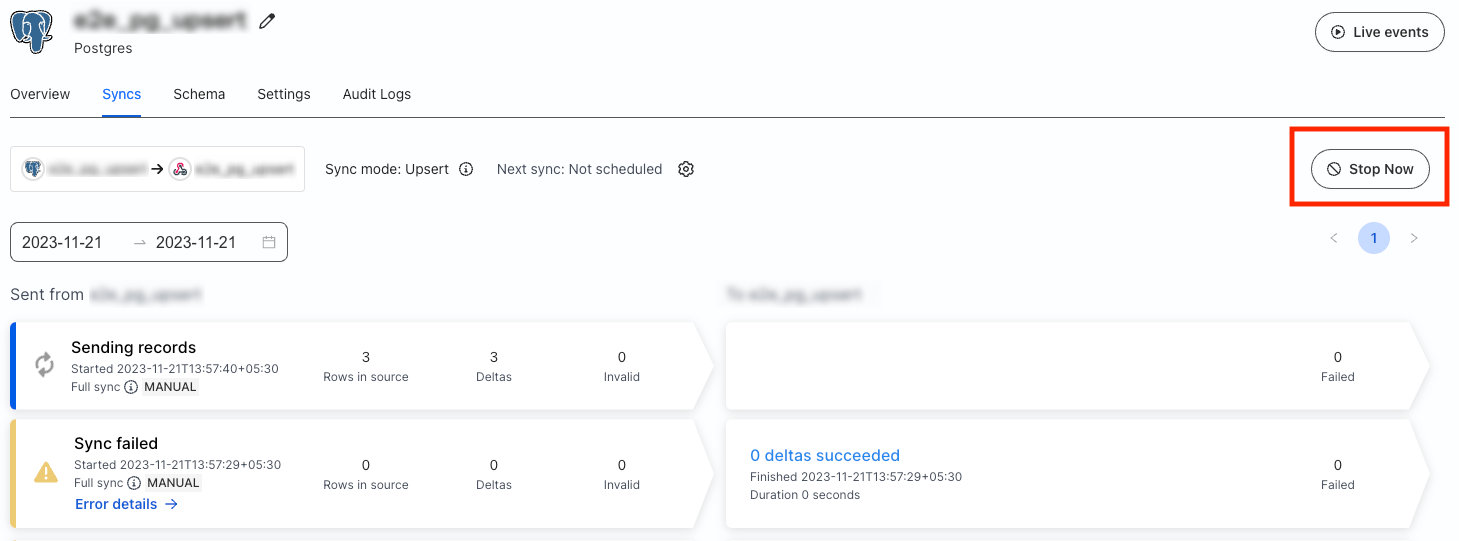1459x541 pixels.
Task: Click the start date field 2023-11-21
Action: (62, 242)
